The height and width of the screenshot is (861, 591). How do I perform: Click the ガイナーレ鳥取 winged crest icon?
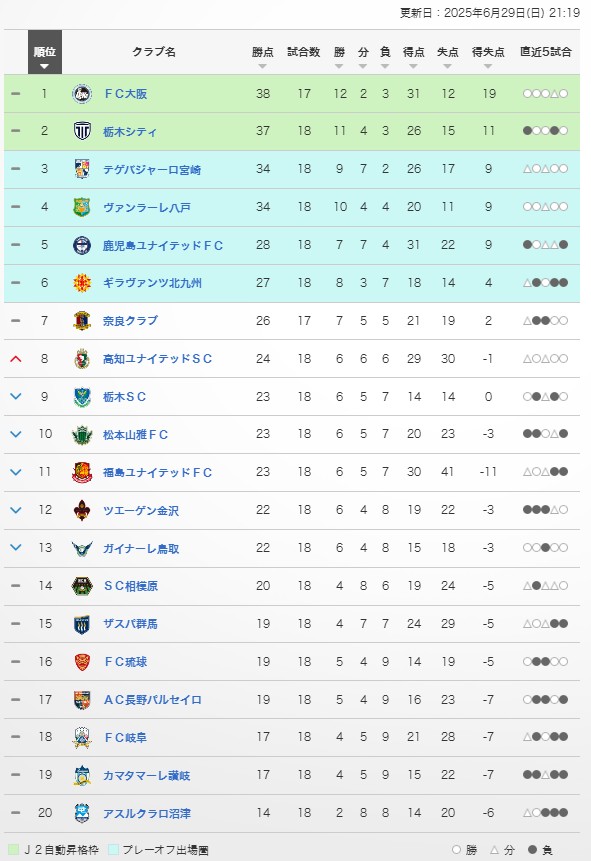(x=82, y=548)
